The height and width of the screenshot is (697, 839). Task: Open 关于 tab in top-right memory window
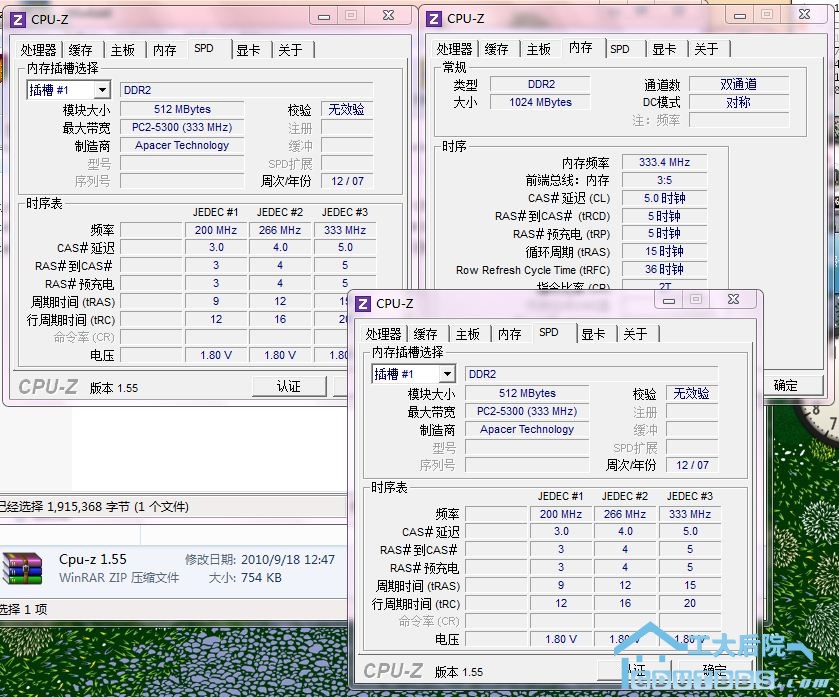706,49
